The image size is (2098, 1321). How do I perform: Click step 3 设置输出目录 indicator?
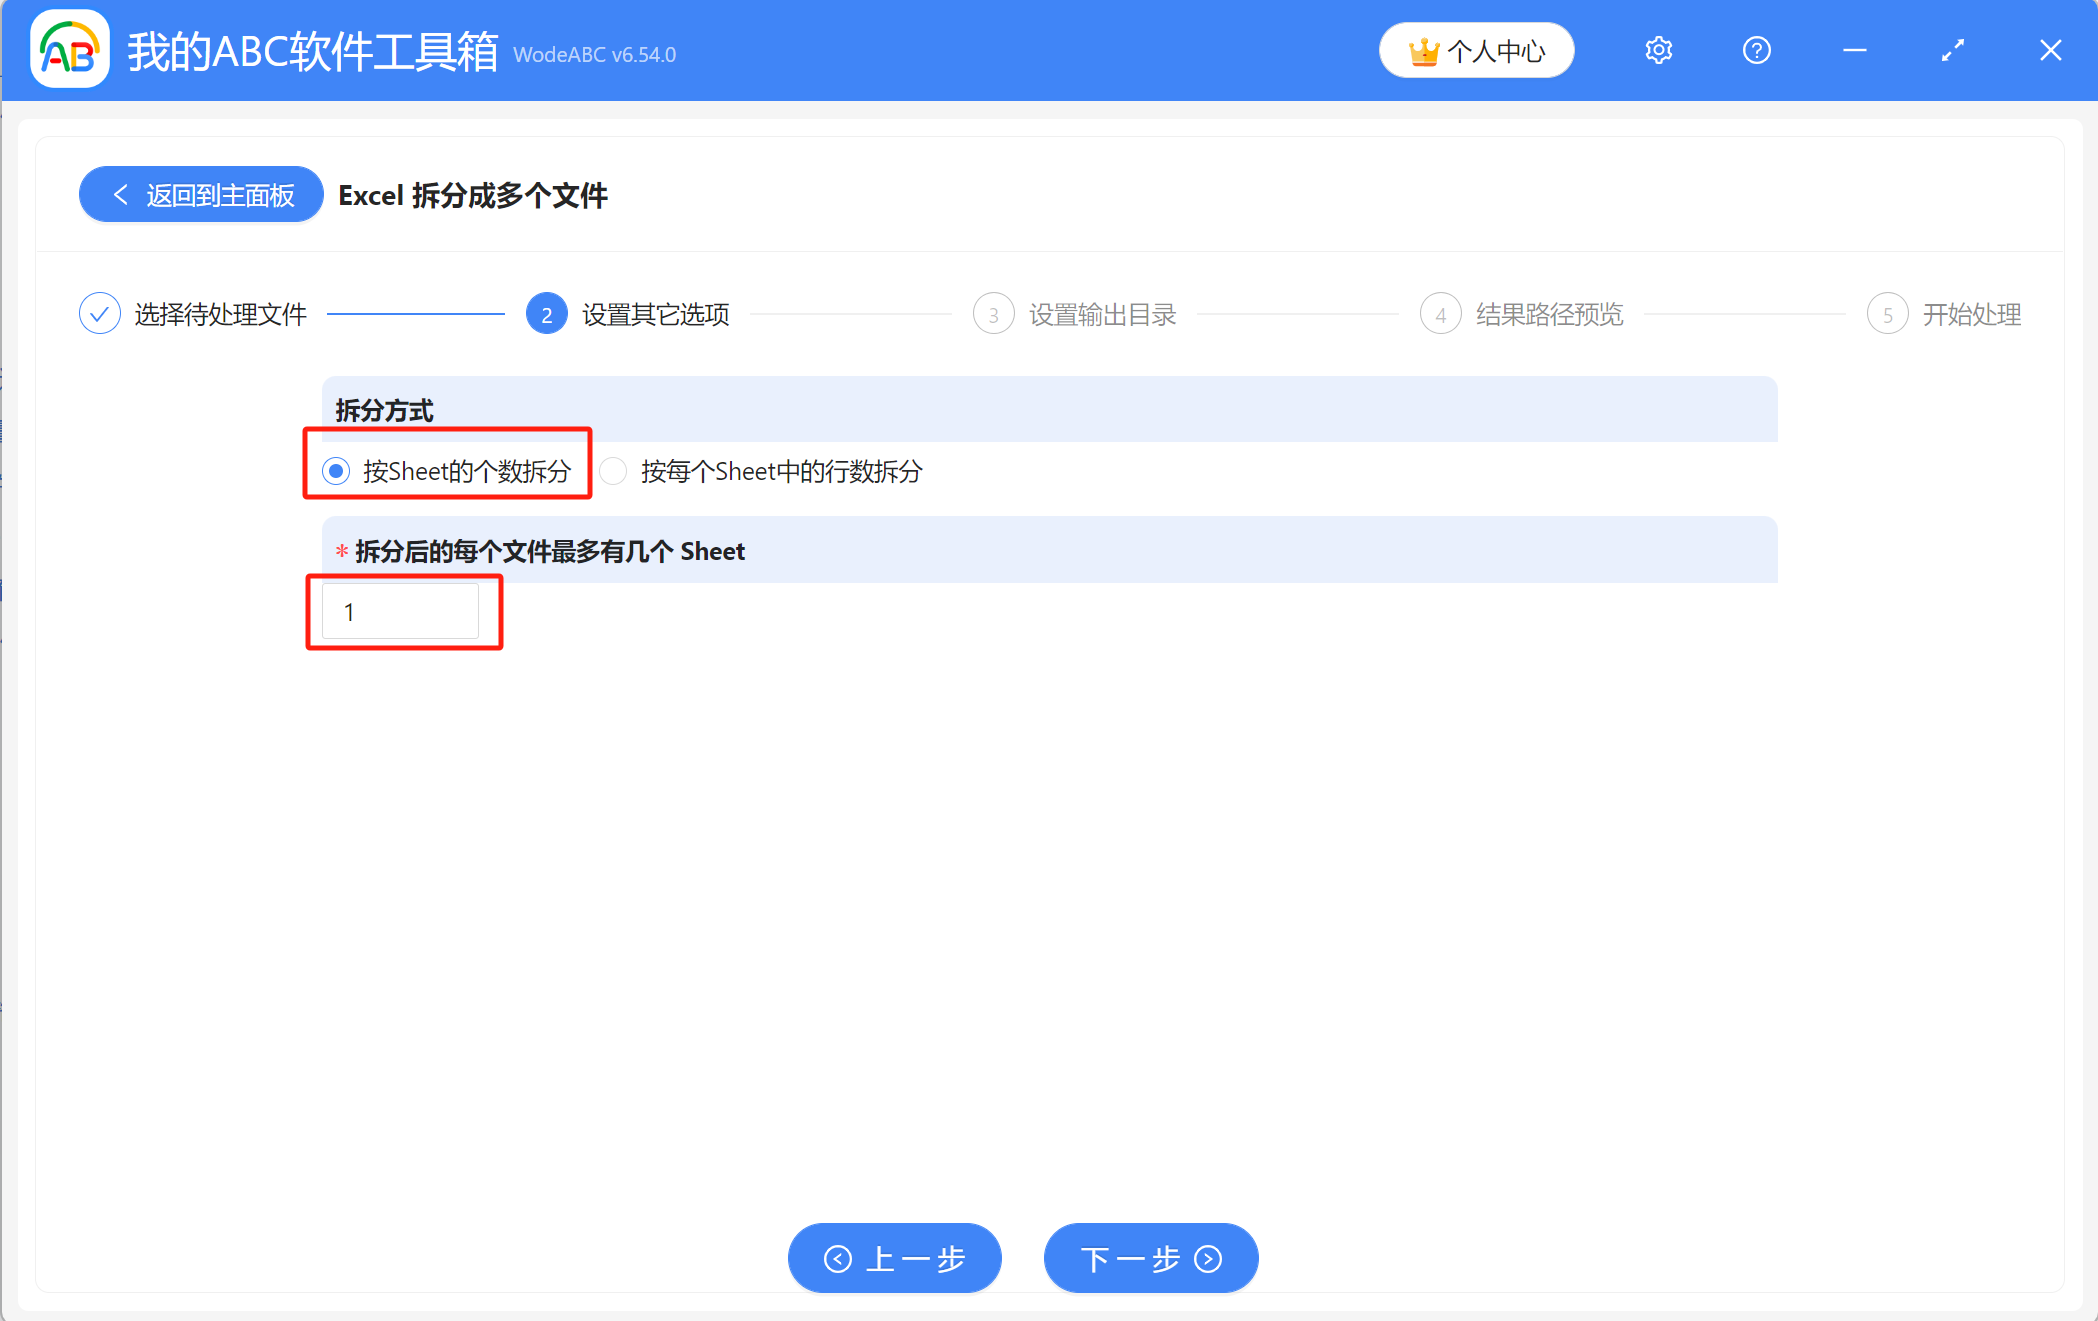click(x=993, y=313)
